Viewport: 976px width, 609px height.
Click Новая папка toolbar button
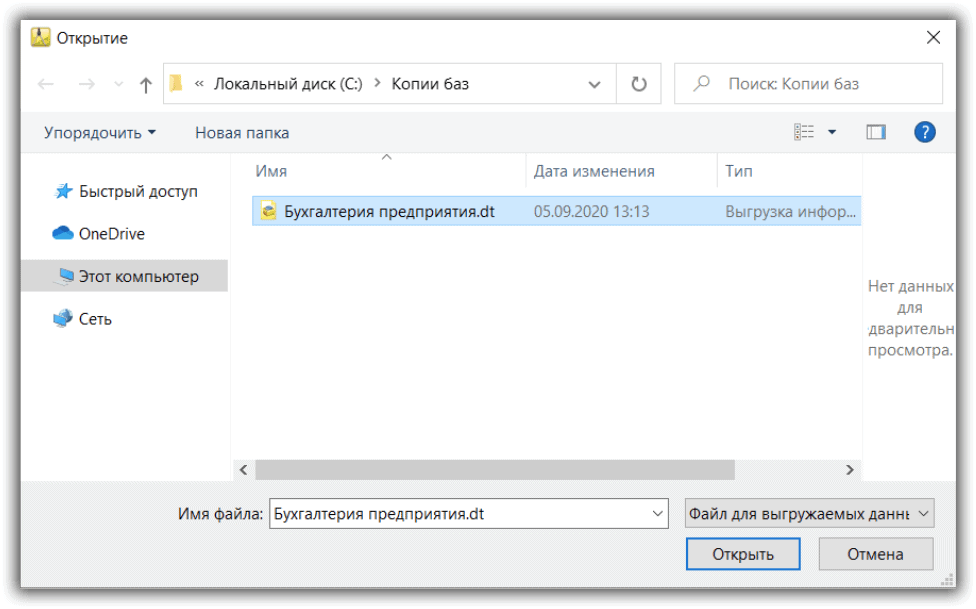(x=242, y=132)
